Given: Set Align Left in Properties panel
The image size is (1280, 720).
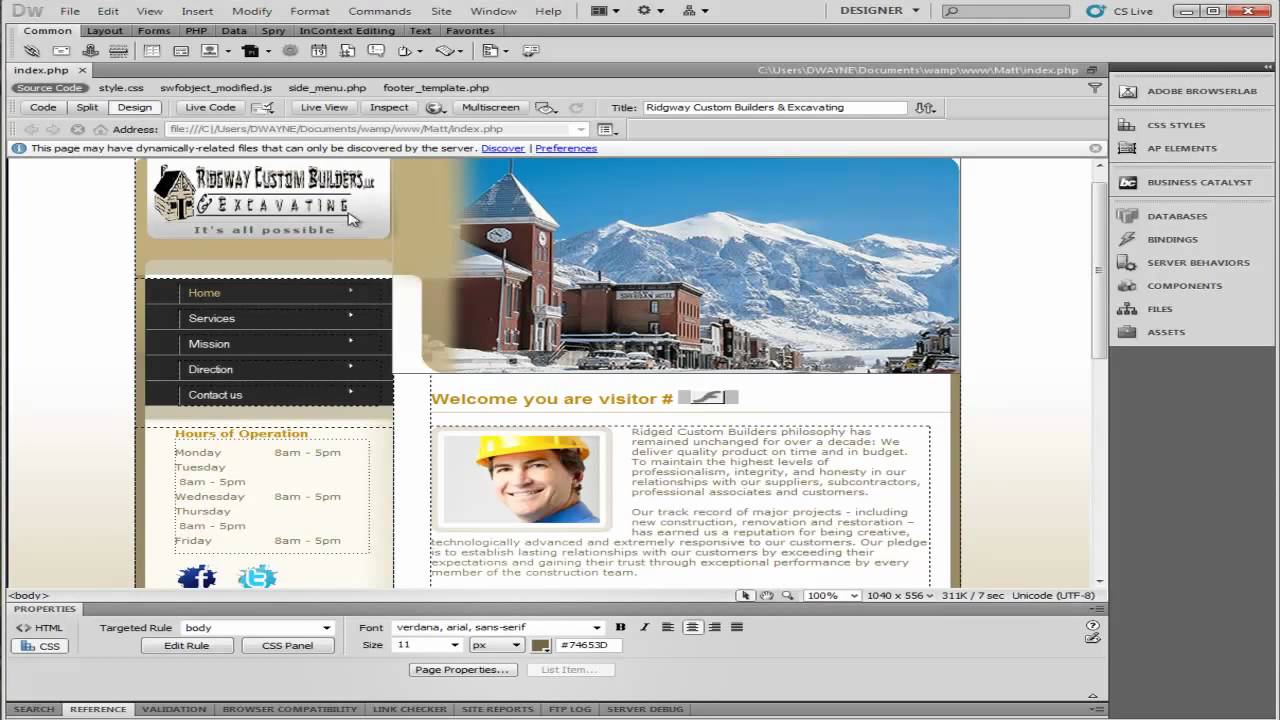Looking at the screenshot, I should pyautogui.click(x=668, y=627).
